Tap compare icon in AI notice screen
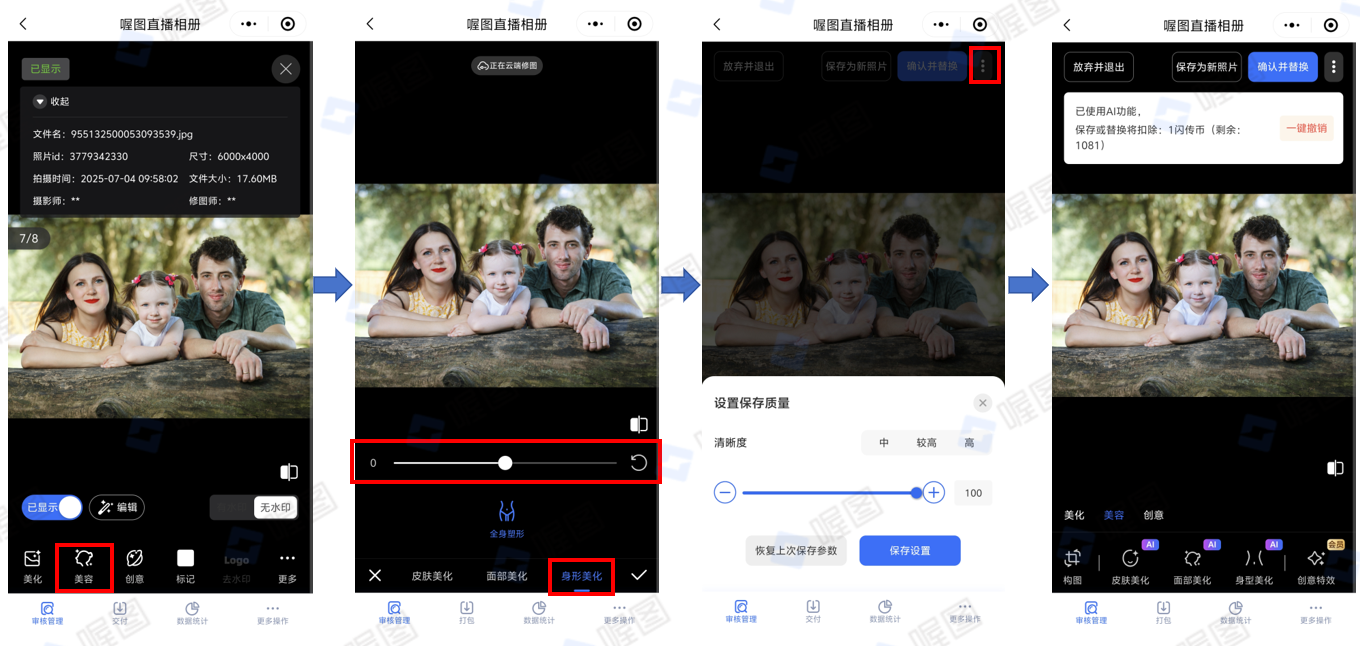This screenshot has width=1360, height=646. [1334, 468]
